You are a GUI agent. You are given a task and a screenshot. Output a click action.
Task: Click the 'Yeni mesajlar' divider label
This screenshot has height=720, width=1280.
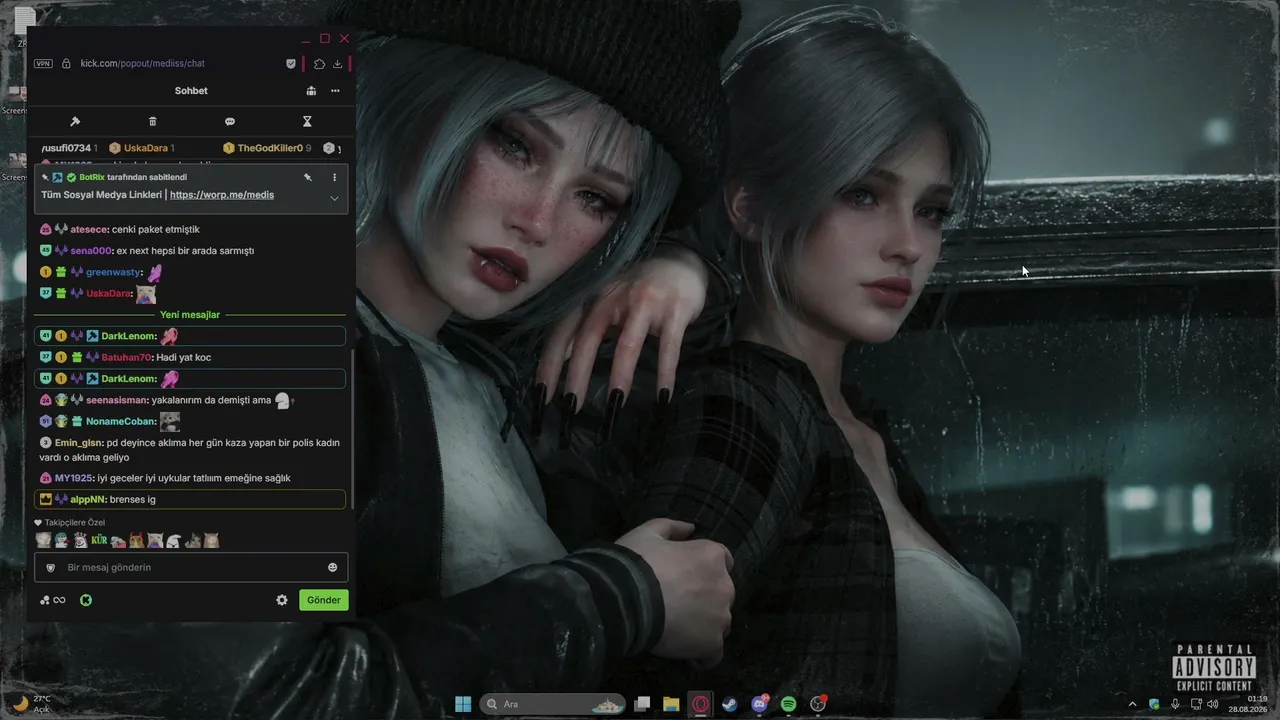[190, 315]
